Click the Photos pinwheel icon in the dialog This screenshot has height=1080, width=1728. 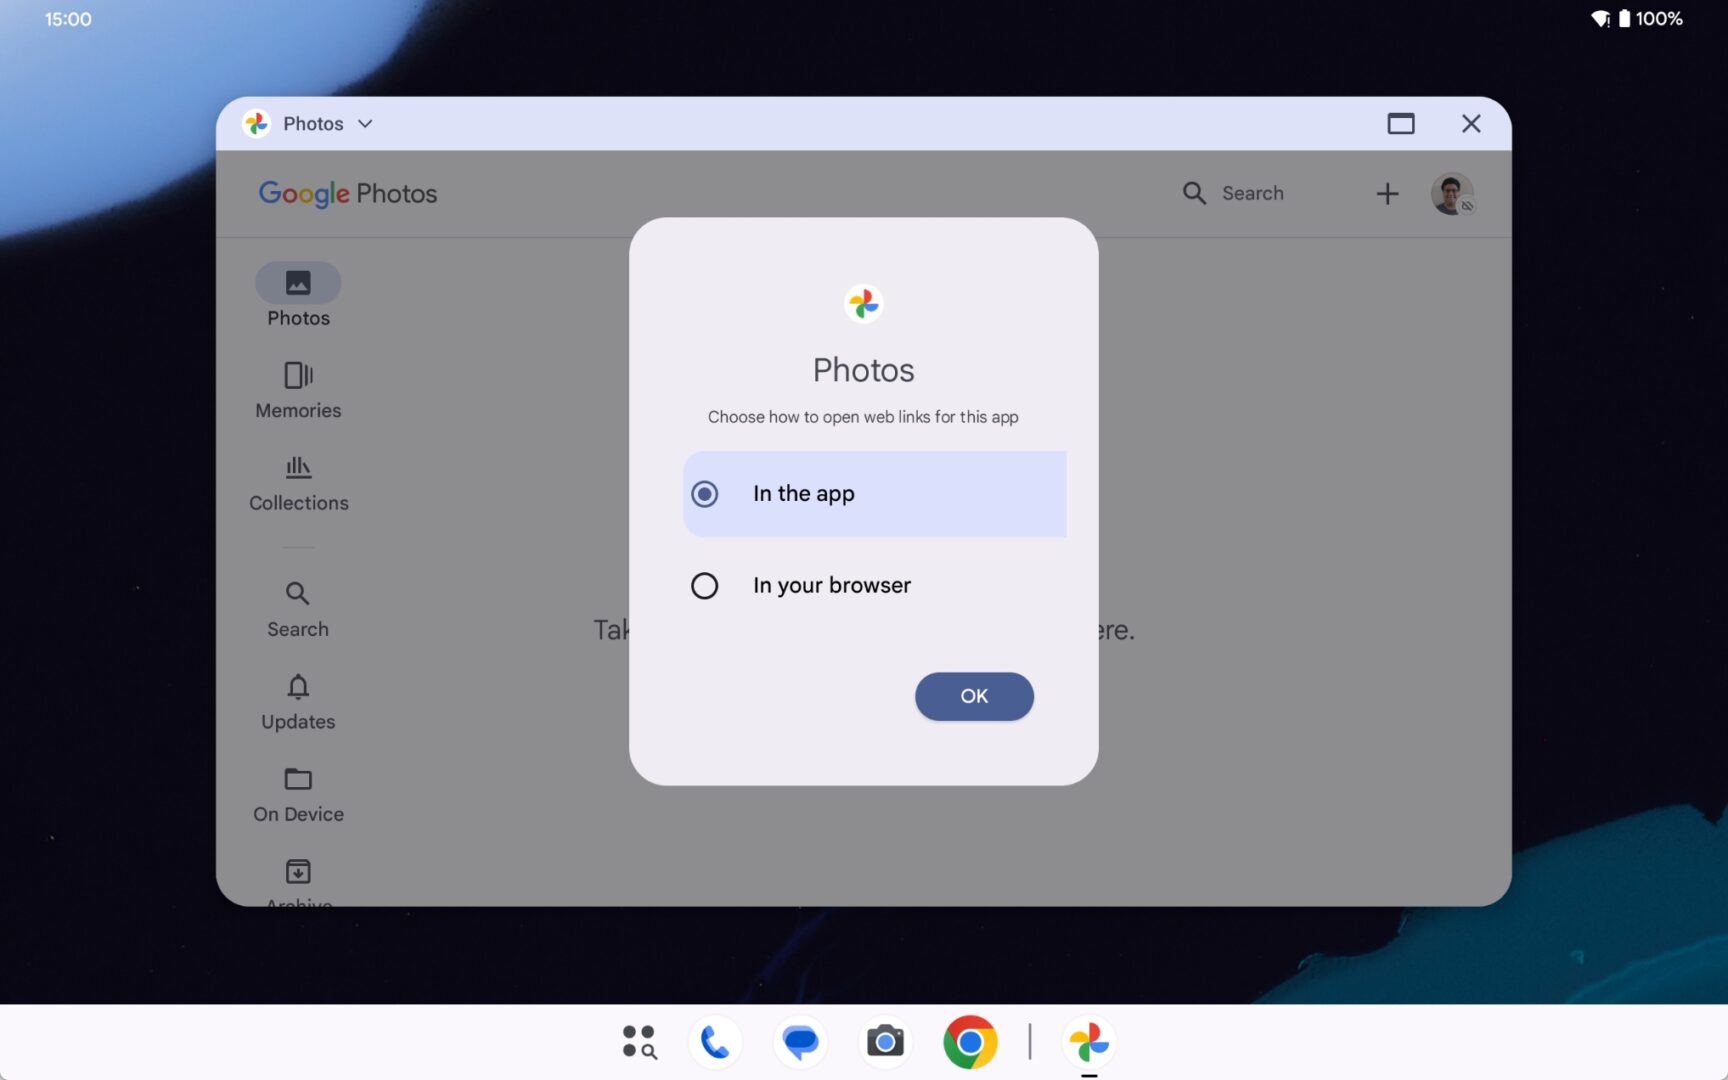pos(863,303)
